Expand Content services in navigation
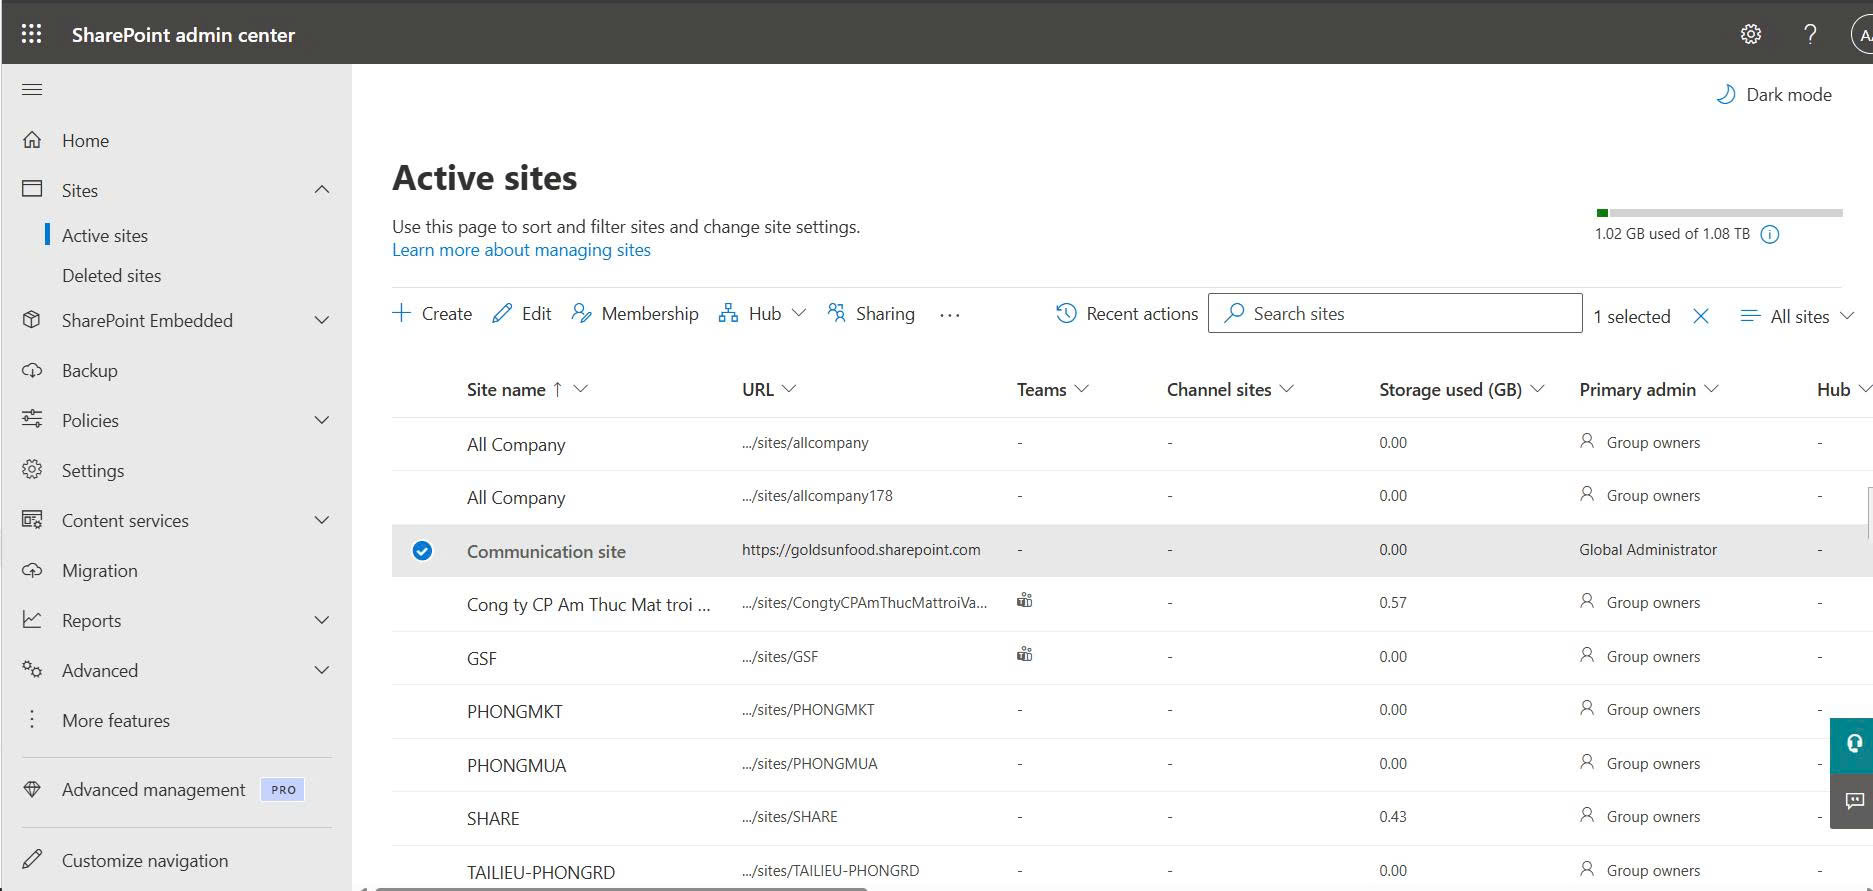This screenshot has height=891, width=1873. 322,521
